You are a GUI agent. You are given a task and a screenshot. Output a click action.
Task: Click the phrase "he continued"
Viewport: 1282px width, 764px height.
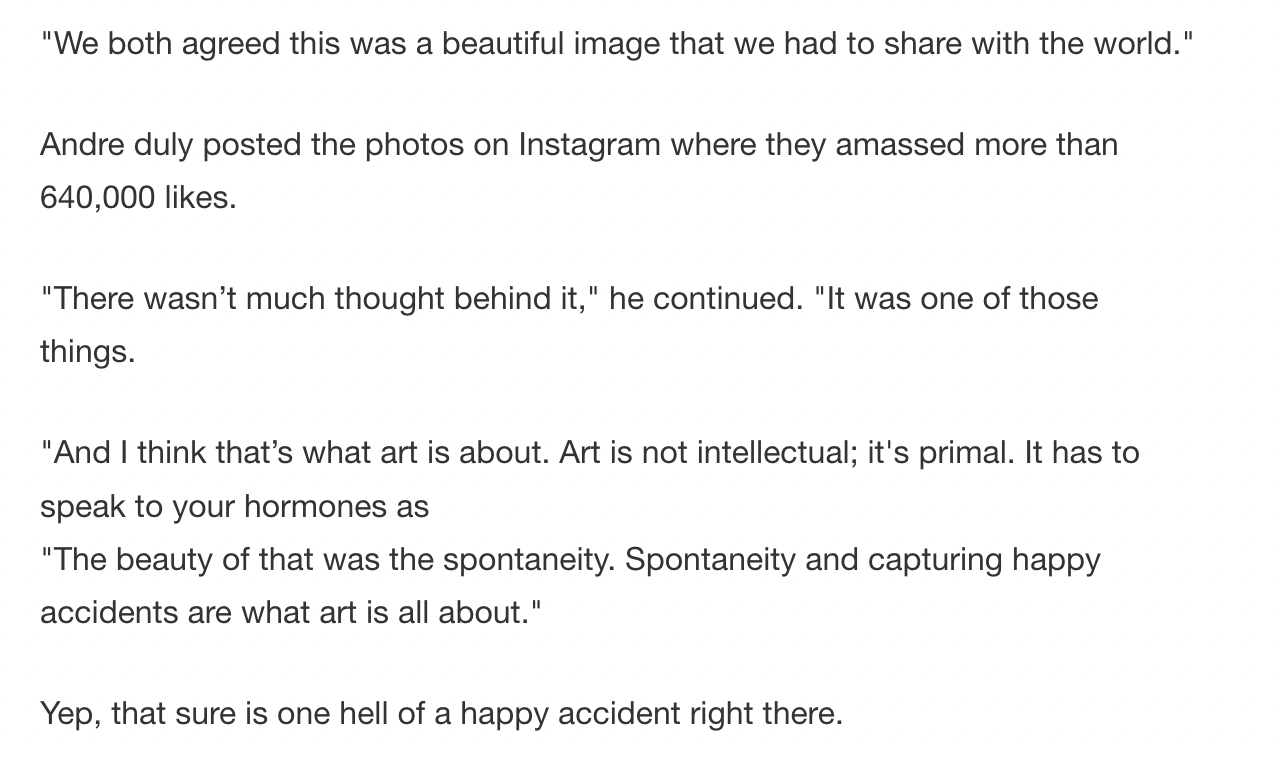point(703,299)
